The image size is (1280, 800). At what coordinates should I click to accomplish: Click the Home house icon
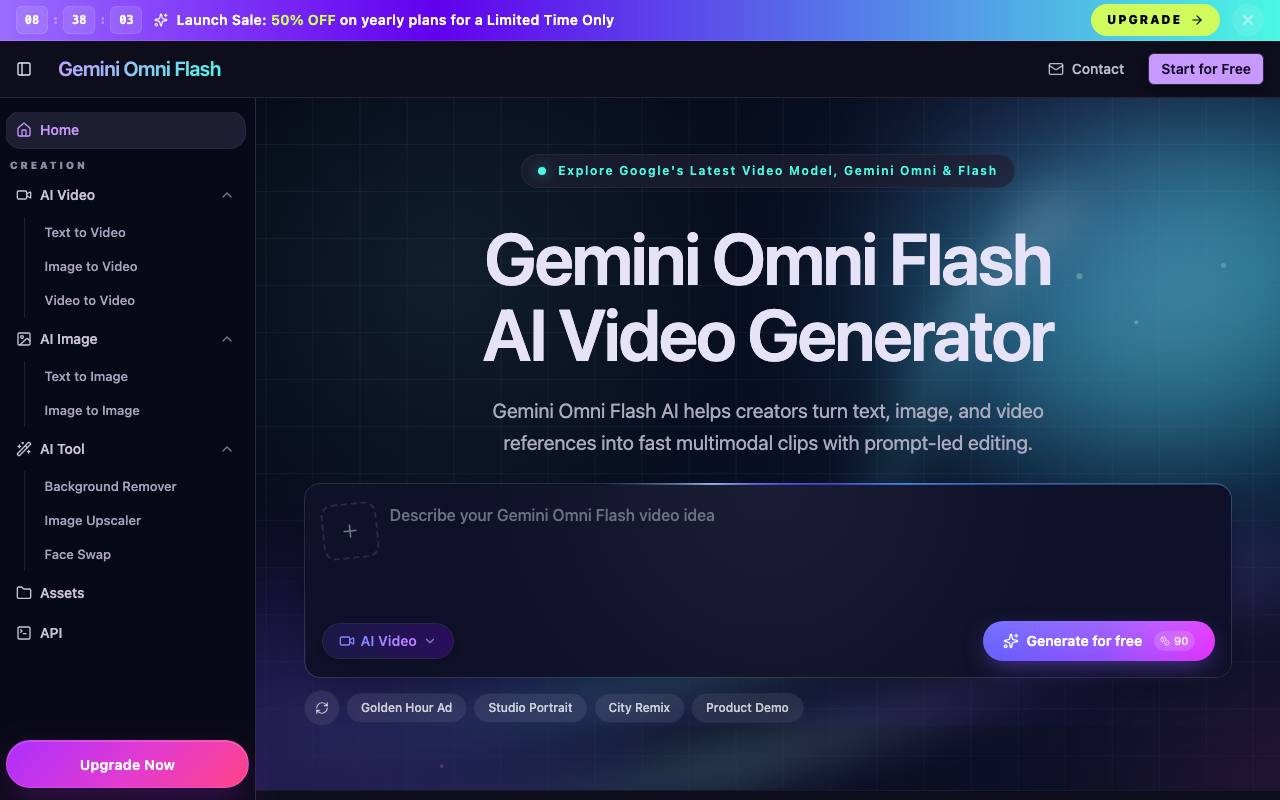[x=24, y=130]
